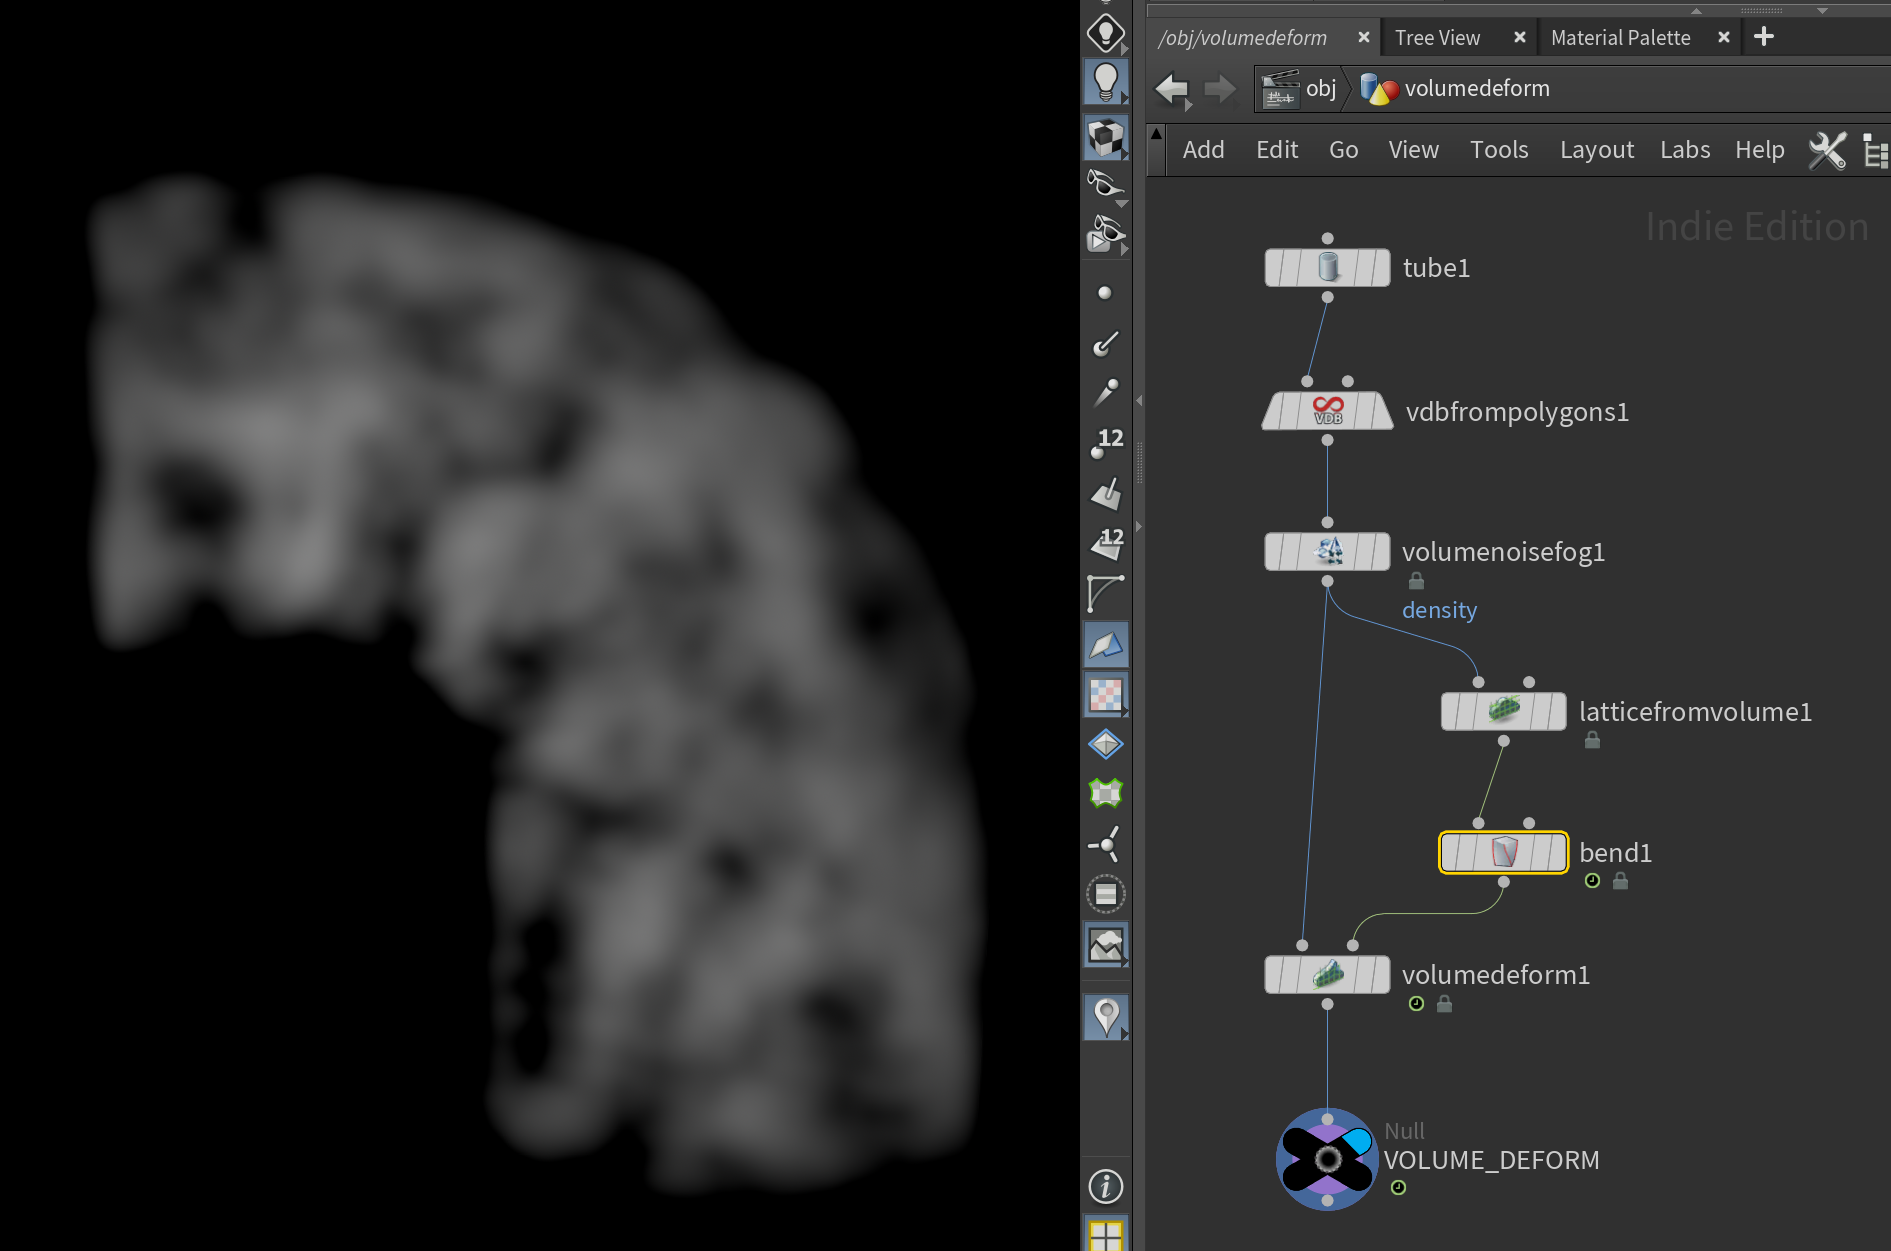Toggle the checkered cube display option
Image resolution: width=1891 pixels, height=1251 pixels.
(1105, 138)
